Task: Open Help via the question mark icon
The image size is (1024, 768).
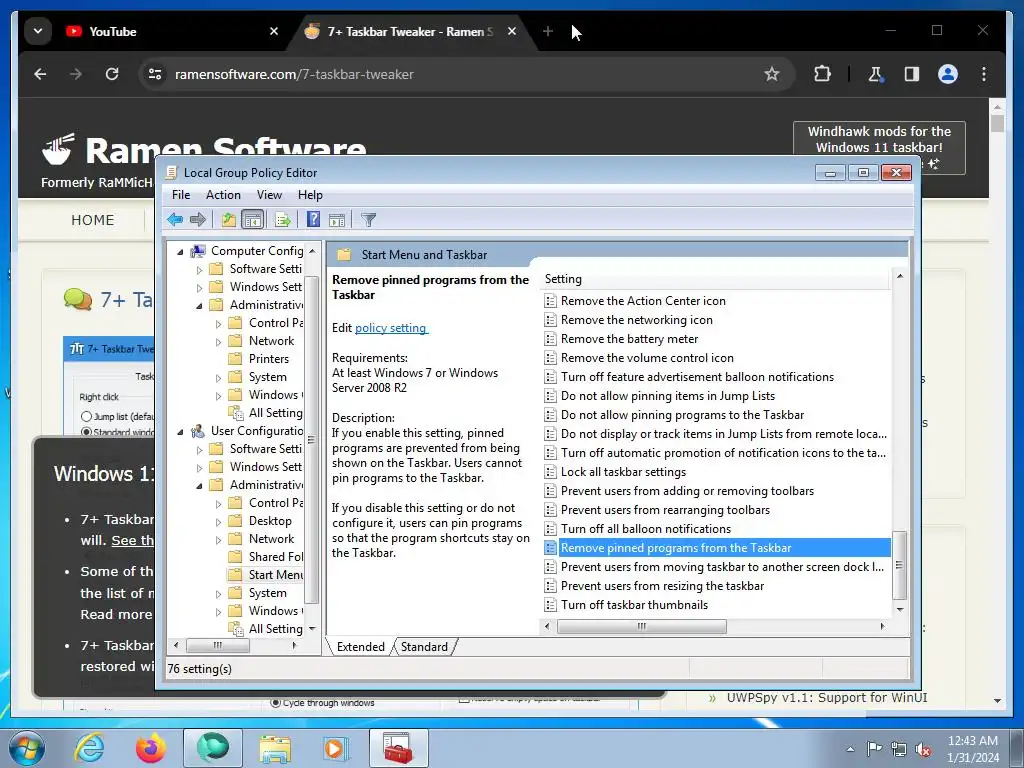Action: [x=313, y=219]
